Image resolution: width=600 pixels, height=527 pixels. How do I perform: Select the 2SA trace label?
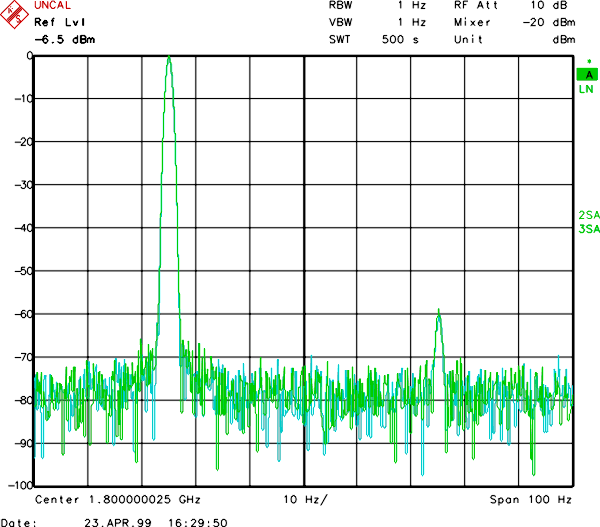pos(587,216)
